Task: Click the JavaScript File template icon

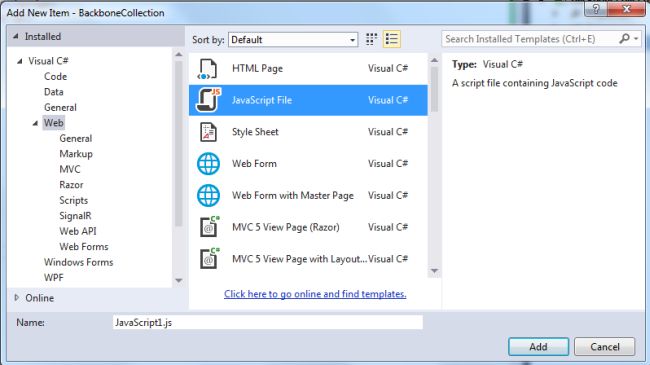Action: click(209, 100)
